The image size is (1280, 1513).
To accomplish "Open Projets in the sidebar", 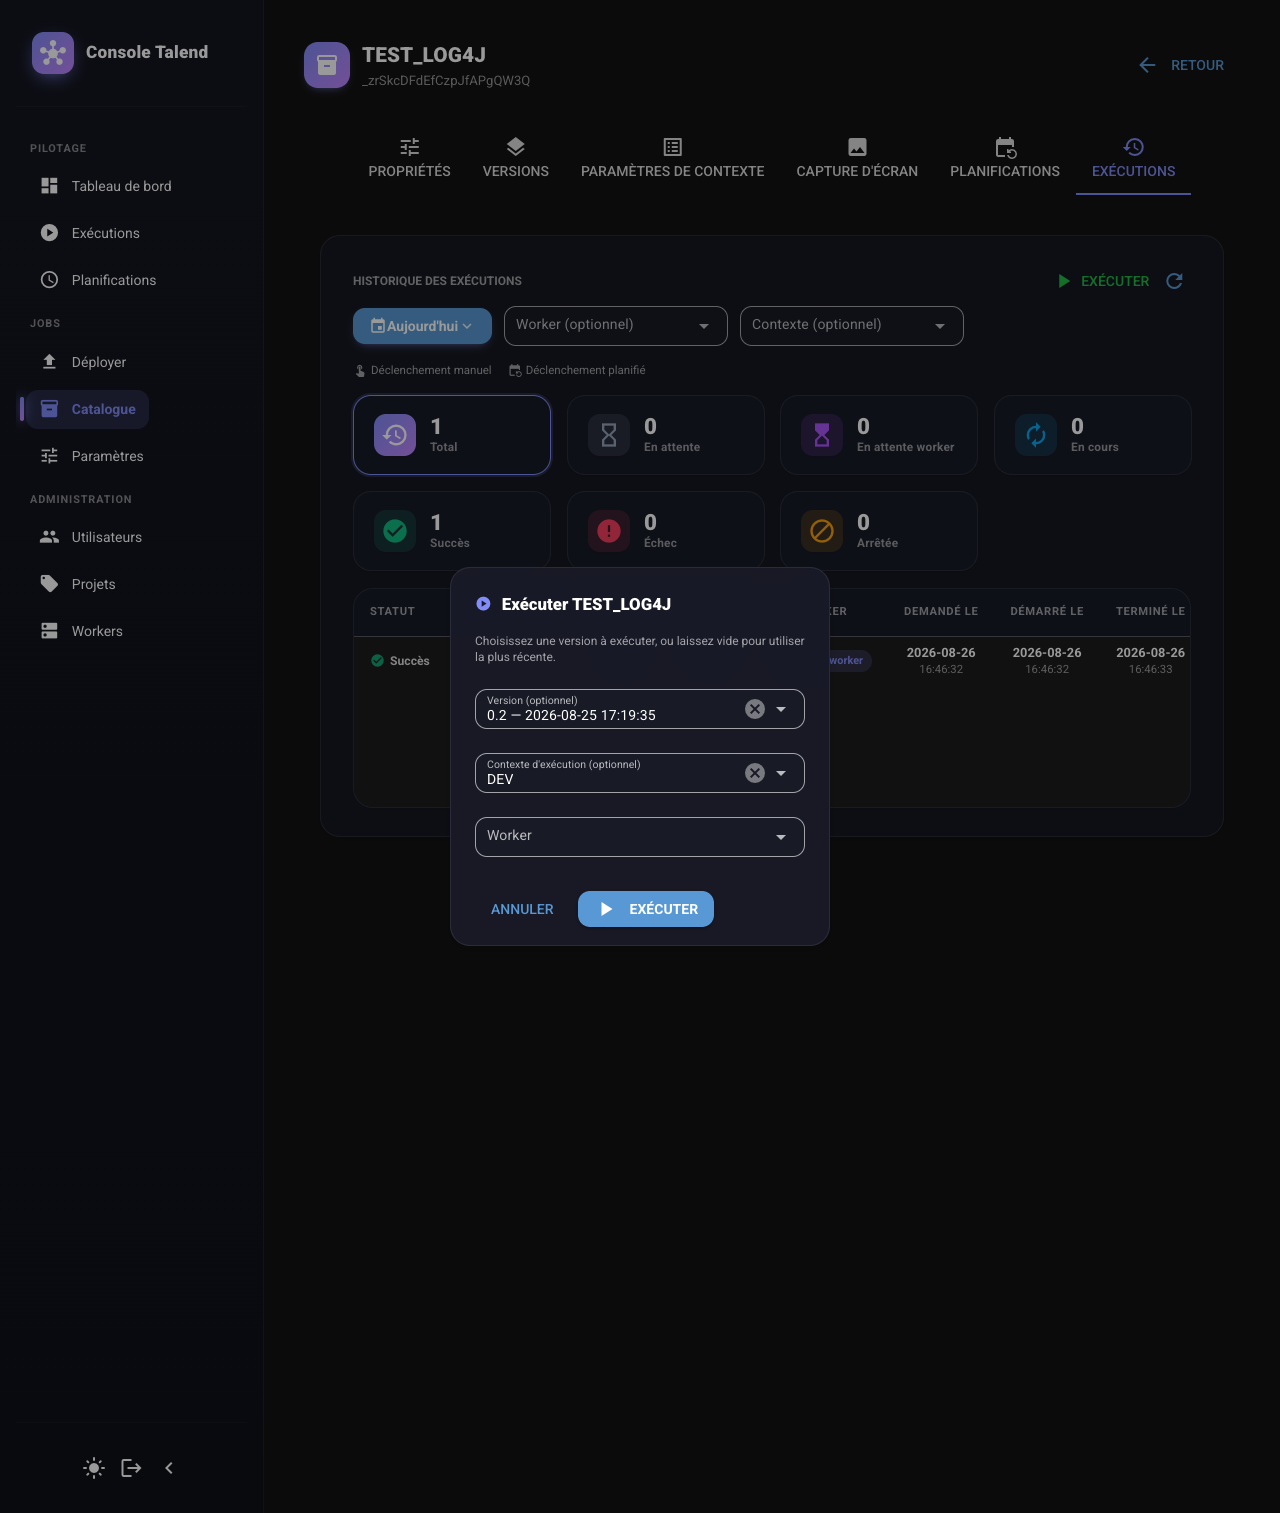I will point(78,584).
